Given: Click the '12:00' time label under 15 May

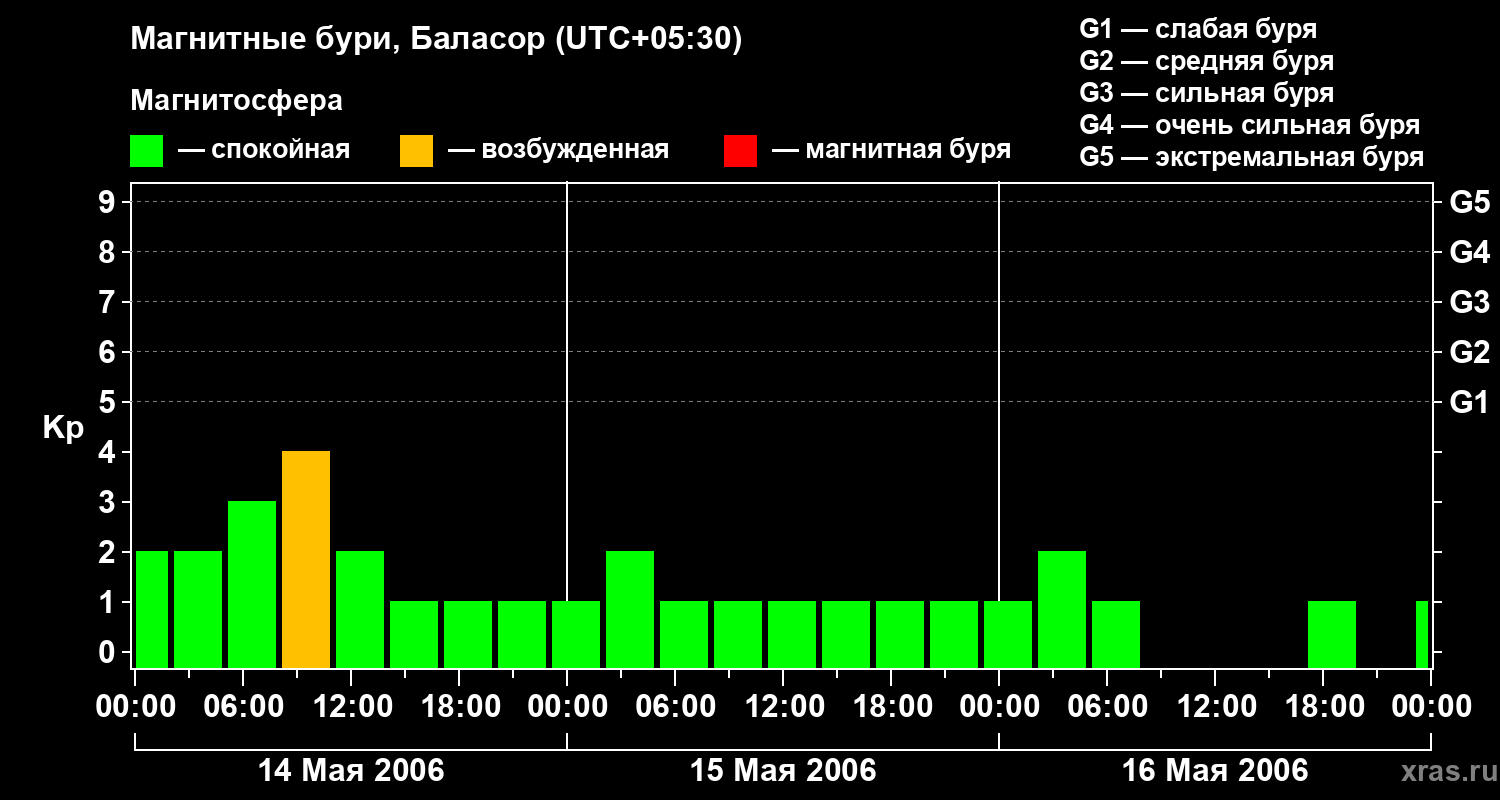Looking at the screenshot, I should (x=783, y=707).
